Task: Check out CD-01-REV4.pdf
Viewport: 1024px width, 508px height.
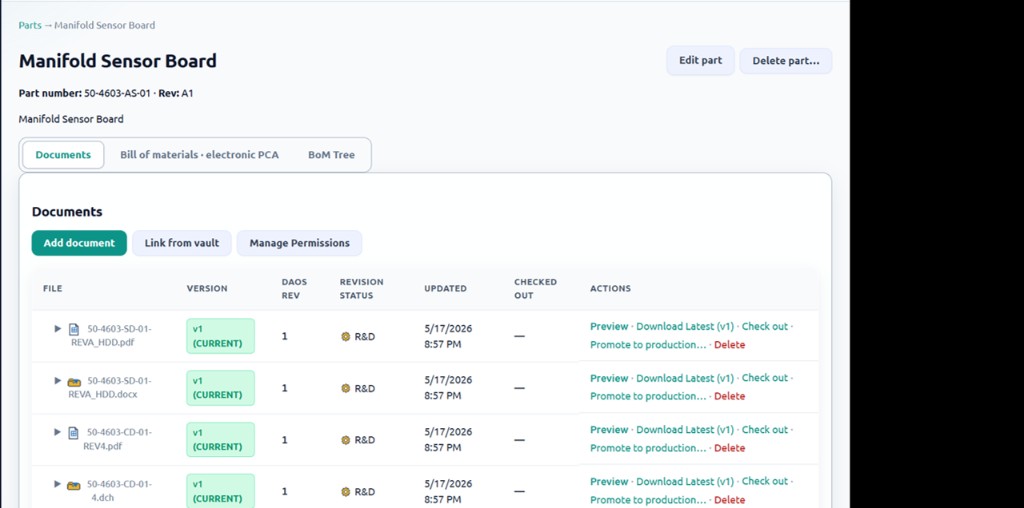Action: click(x=765, y=430)
